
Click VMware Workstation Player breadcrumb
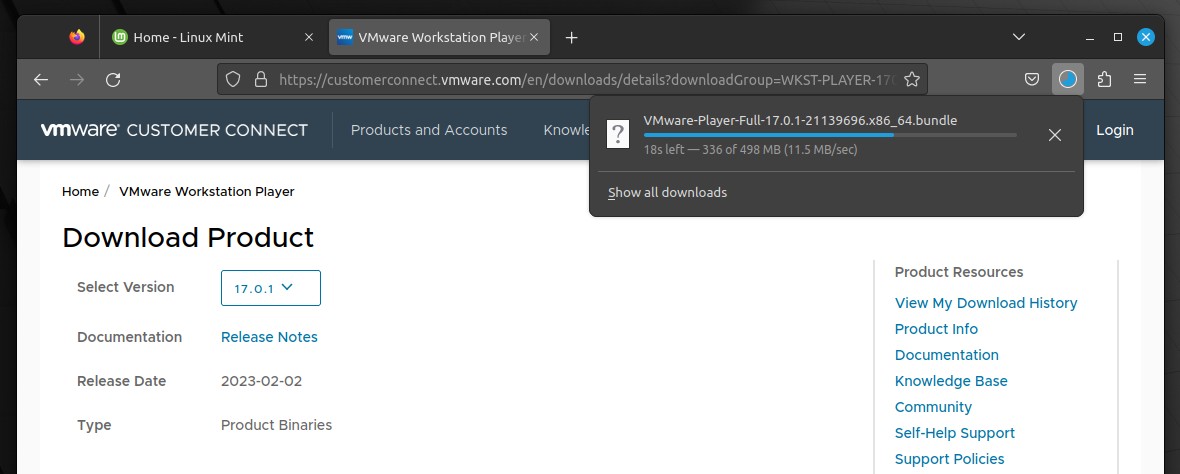tap(207, 192)
